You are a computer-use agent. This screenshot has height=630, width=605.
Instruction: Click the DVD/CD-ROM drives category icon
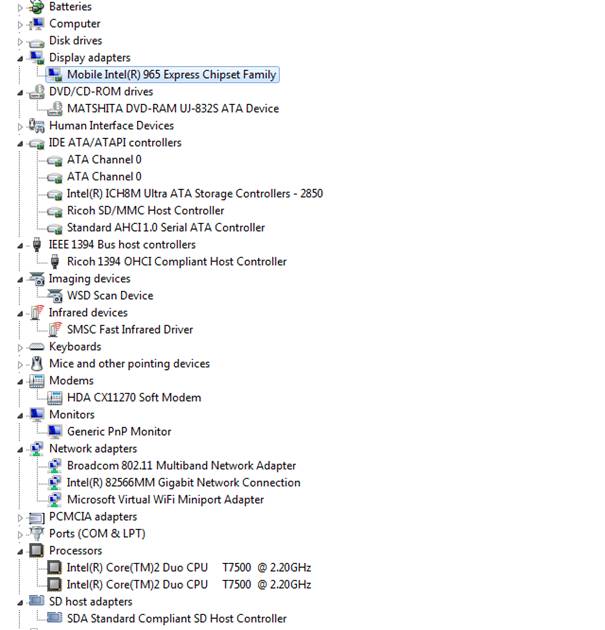pos(37,92)
